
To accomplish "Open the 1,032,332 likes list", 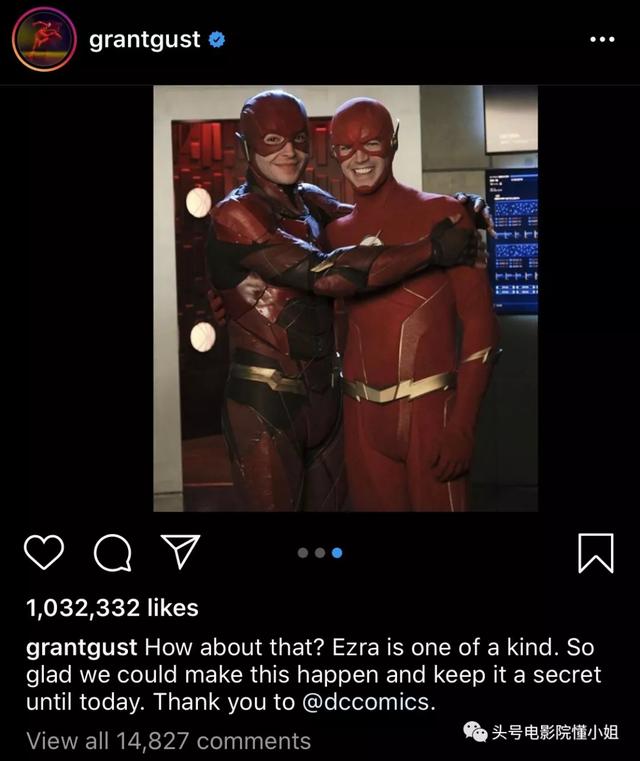I will point(112,608).
